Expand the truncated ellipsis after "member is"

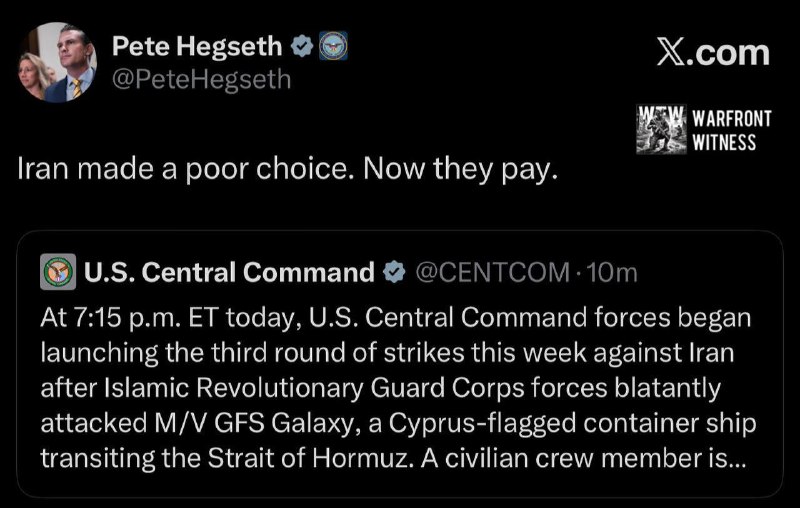[x=737, y=460]
